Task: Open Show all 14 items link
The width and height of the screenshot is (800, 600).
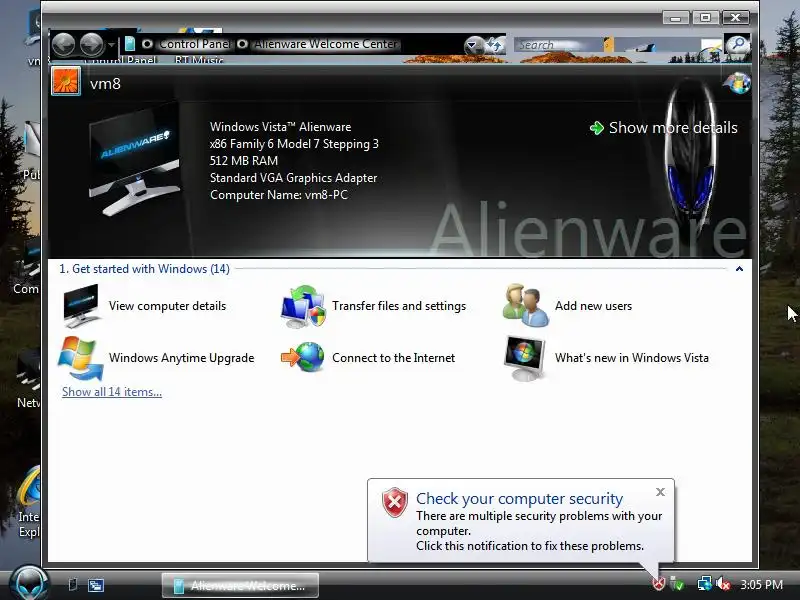Action: click(112, 392)
